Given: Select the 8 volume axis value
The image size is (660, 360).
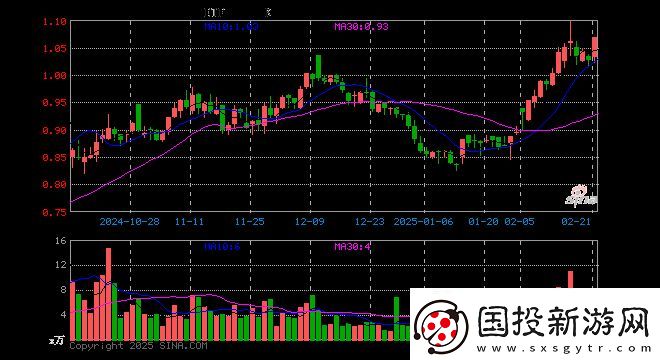Looking at the screenshot, I should coord(64,290).
